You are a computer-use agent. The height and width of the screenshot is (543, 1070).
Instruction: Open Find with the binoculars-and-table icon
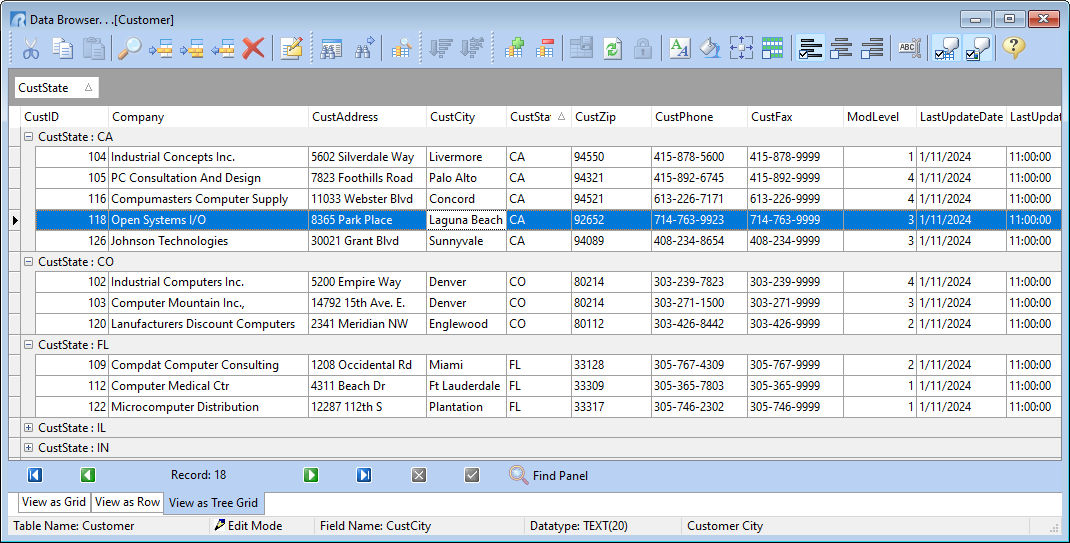pyautogui.click(x=332, y=48)
